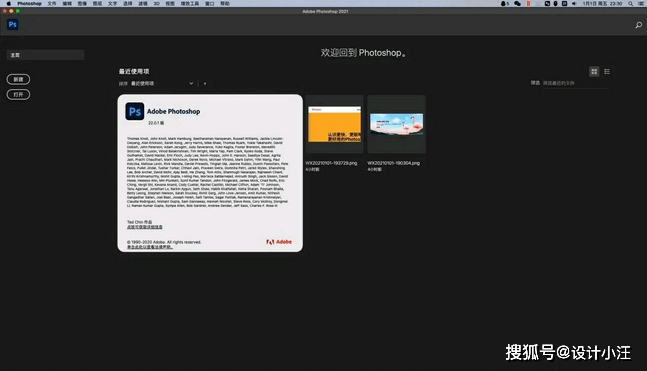Open the WX20210101-190304.png flamingo thumbnail

pyautogui.click(x=397, y=124)
